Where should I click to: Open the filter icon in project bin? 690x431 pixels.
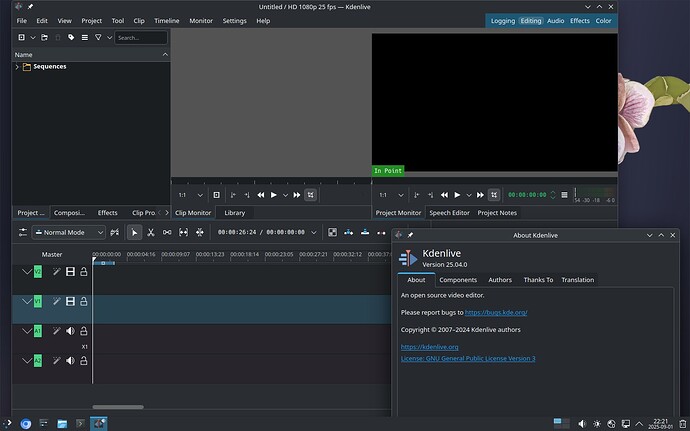click(98, 37)
